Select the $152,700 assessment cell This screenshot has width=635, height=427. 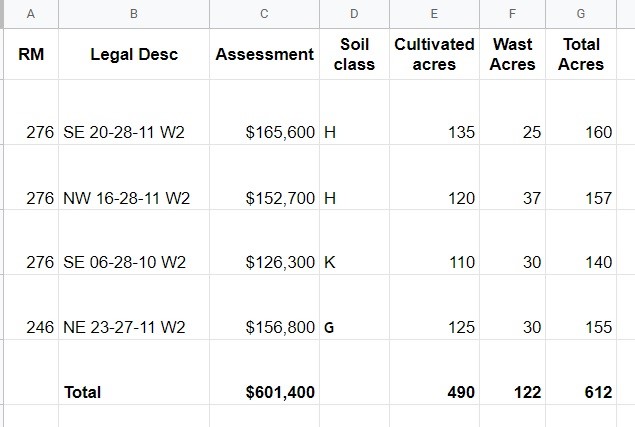(x=264, y=177)
